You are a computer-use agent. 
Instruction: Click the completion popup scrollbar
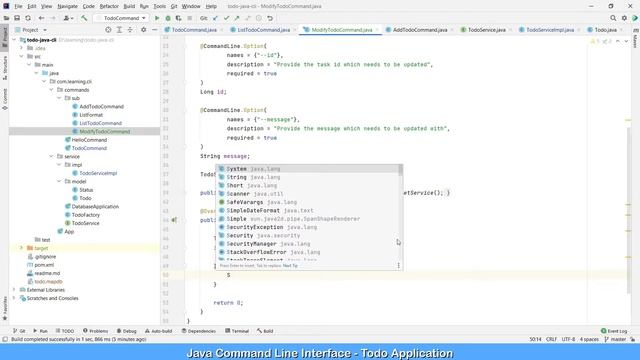pos(400,171)
